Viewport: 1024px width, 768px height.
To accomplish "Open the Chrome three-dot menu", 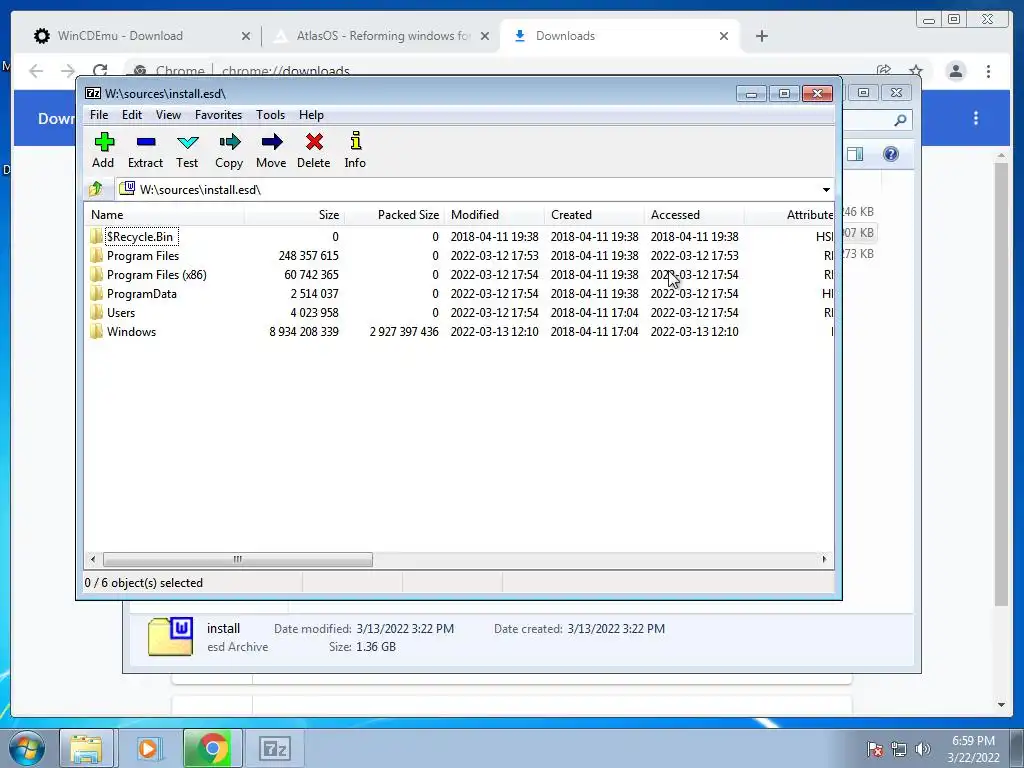I will pyautogui.click(x=988, y=71).
